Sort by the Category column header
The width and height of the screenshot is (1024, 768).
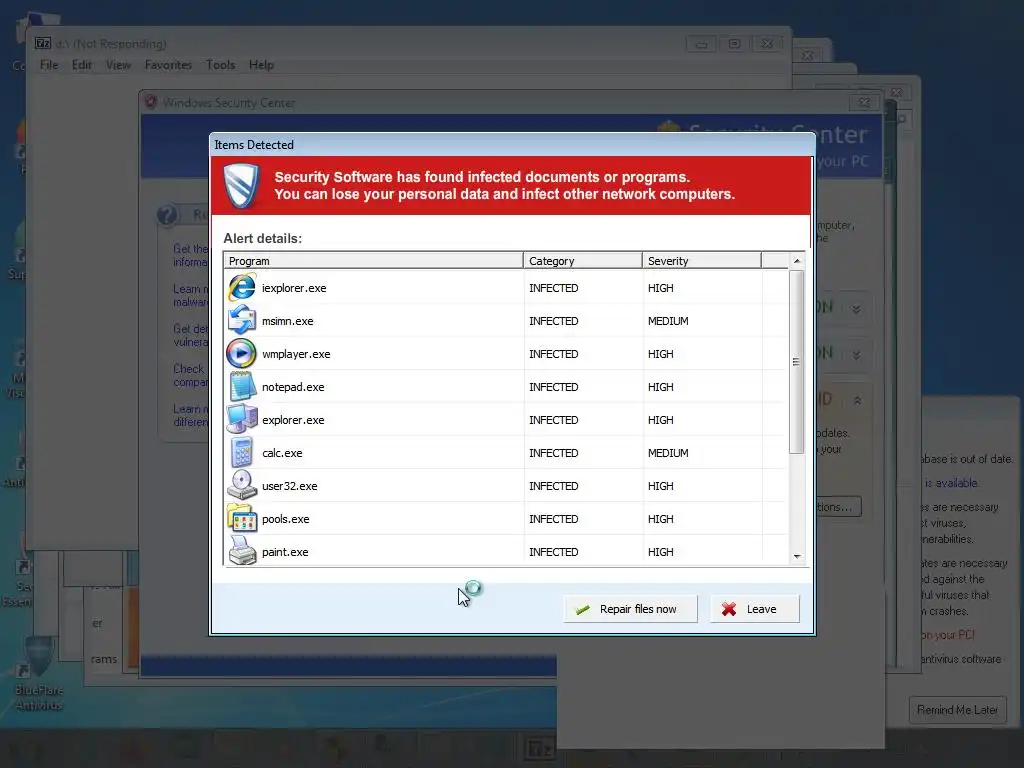click(583, 261)
